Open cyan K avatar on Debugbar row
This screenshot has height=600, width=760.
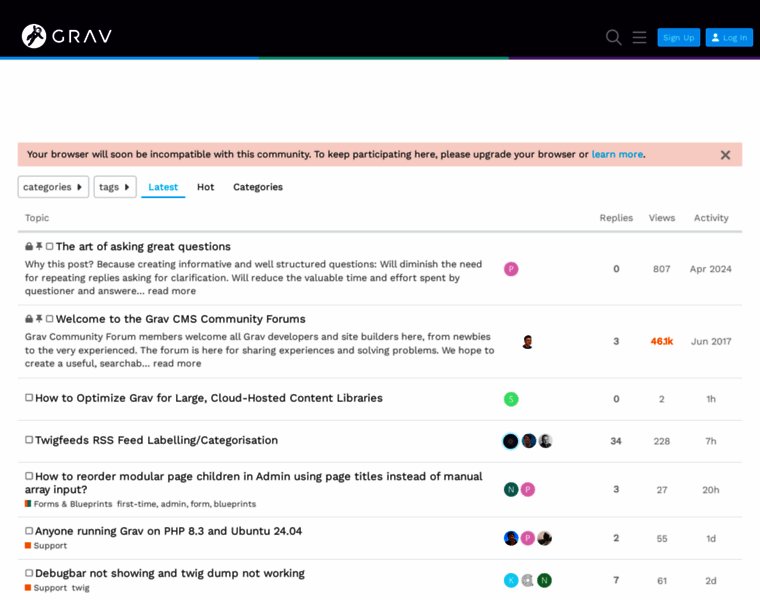[x=511, y=580]
